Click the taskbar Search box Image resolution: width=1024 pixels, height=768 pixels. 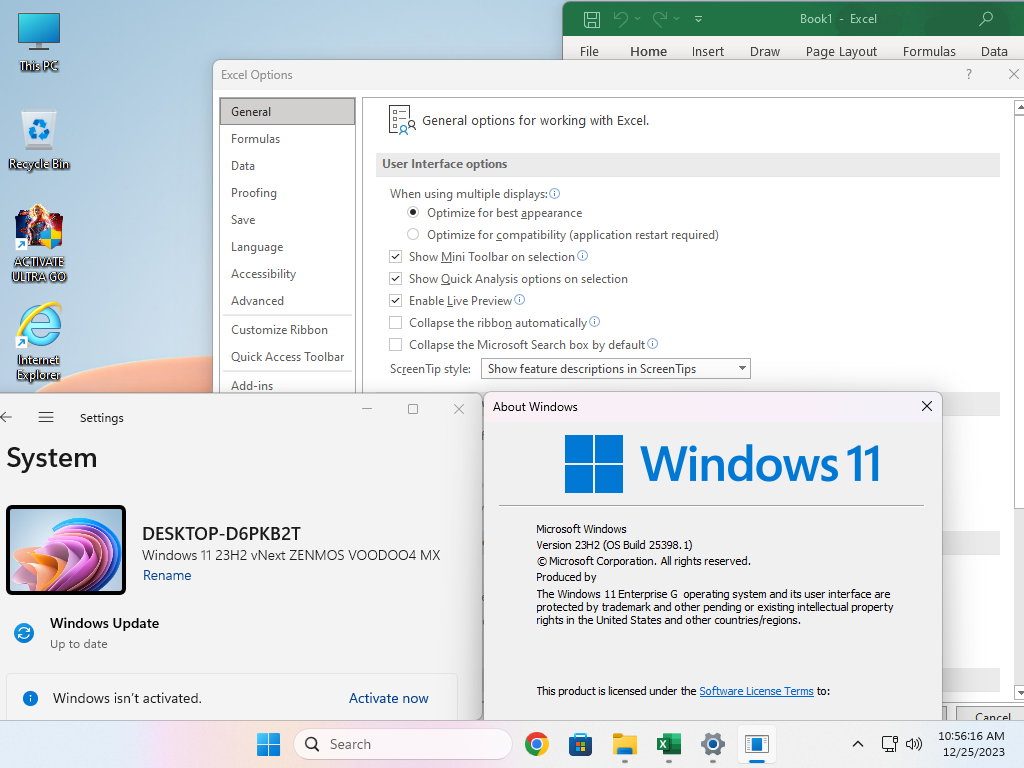coord(402,744)
